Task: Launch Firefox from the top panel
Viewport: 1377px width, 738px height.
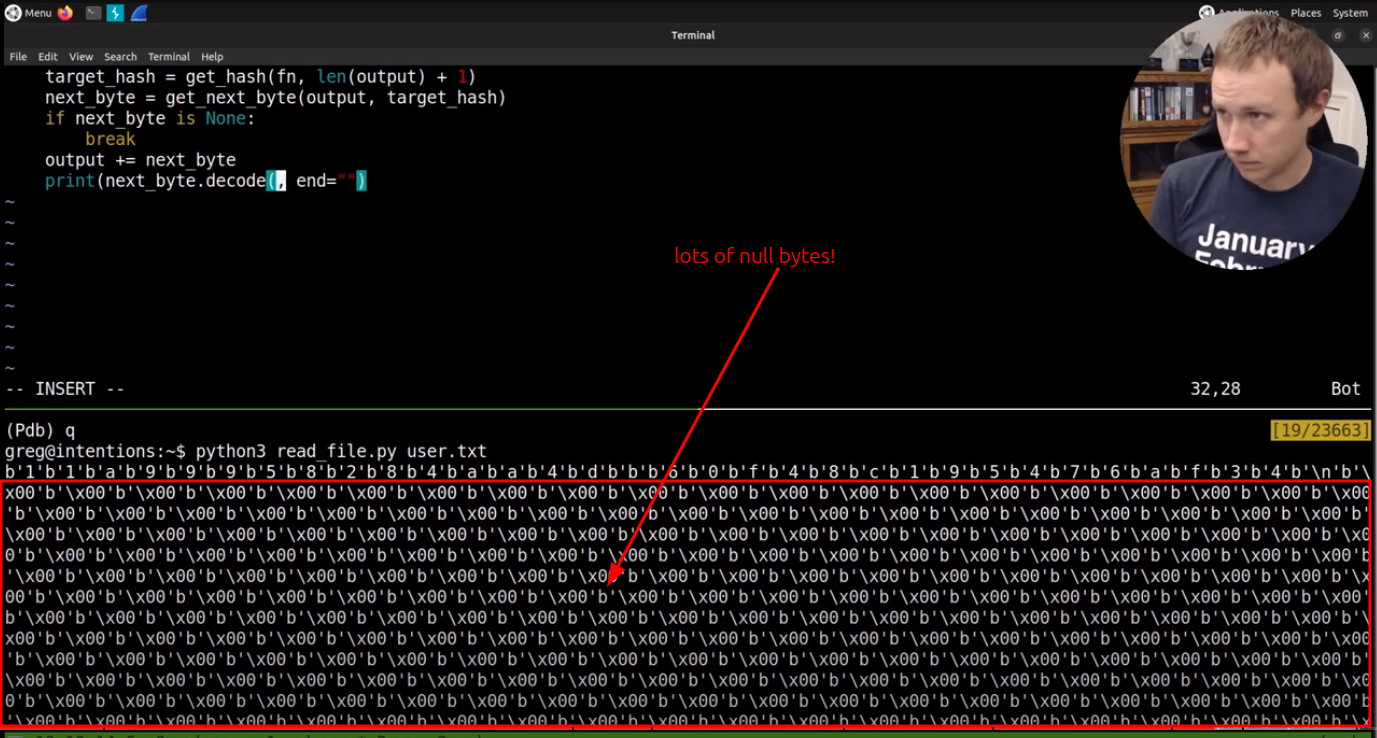Action: (x=66, y=13)
